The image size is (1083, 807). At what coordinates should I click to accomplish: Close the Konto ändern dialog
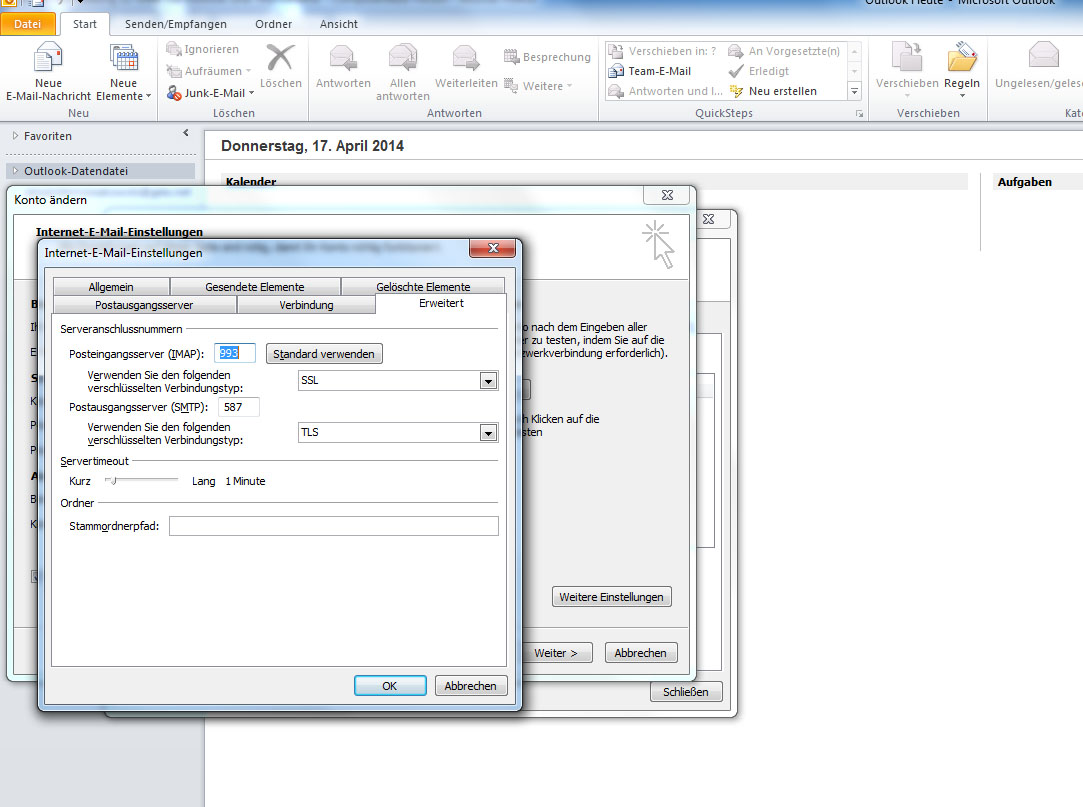[667, 196]
